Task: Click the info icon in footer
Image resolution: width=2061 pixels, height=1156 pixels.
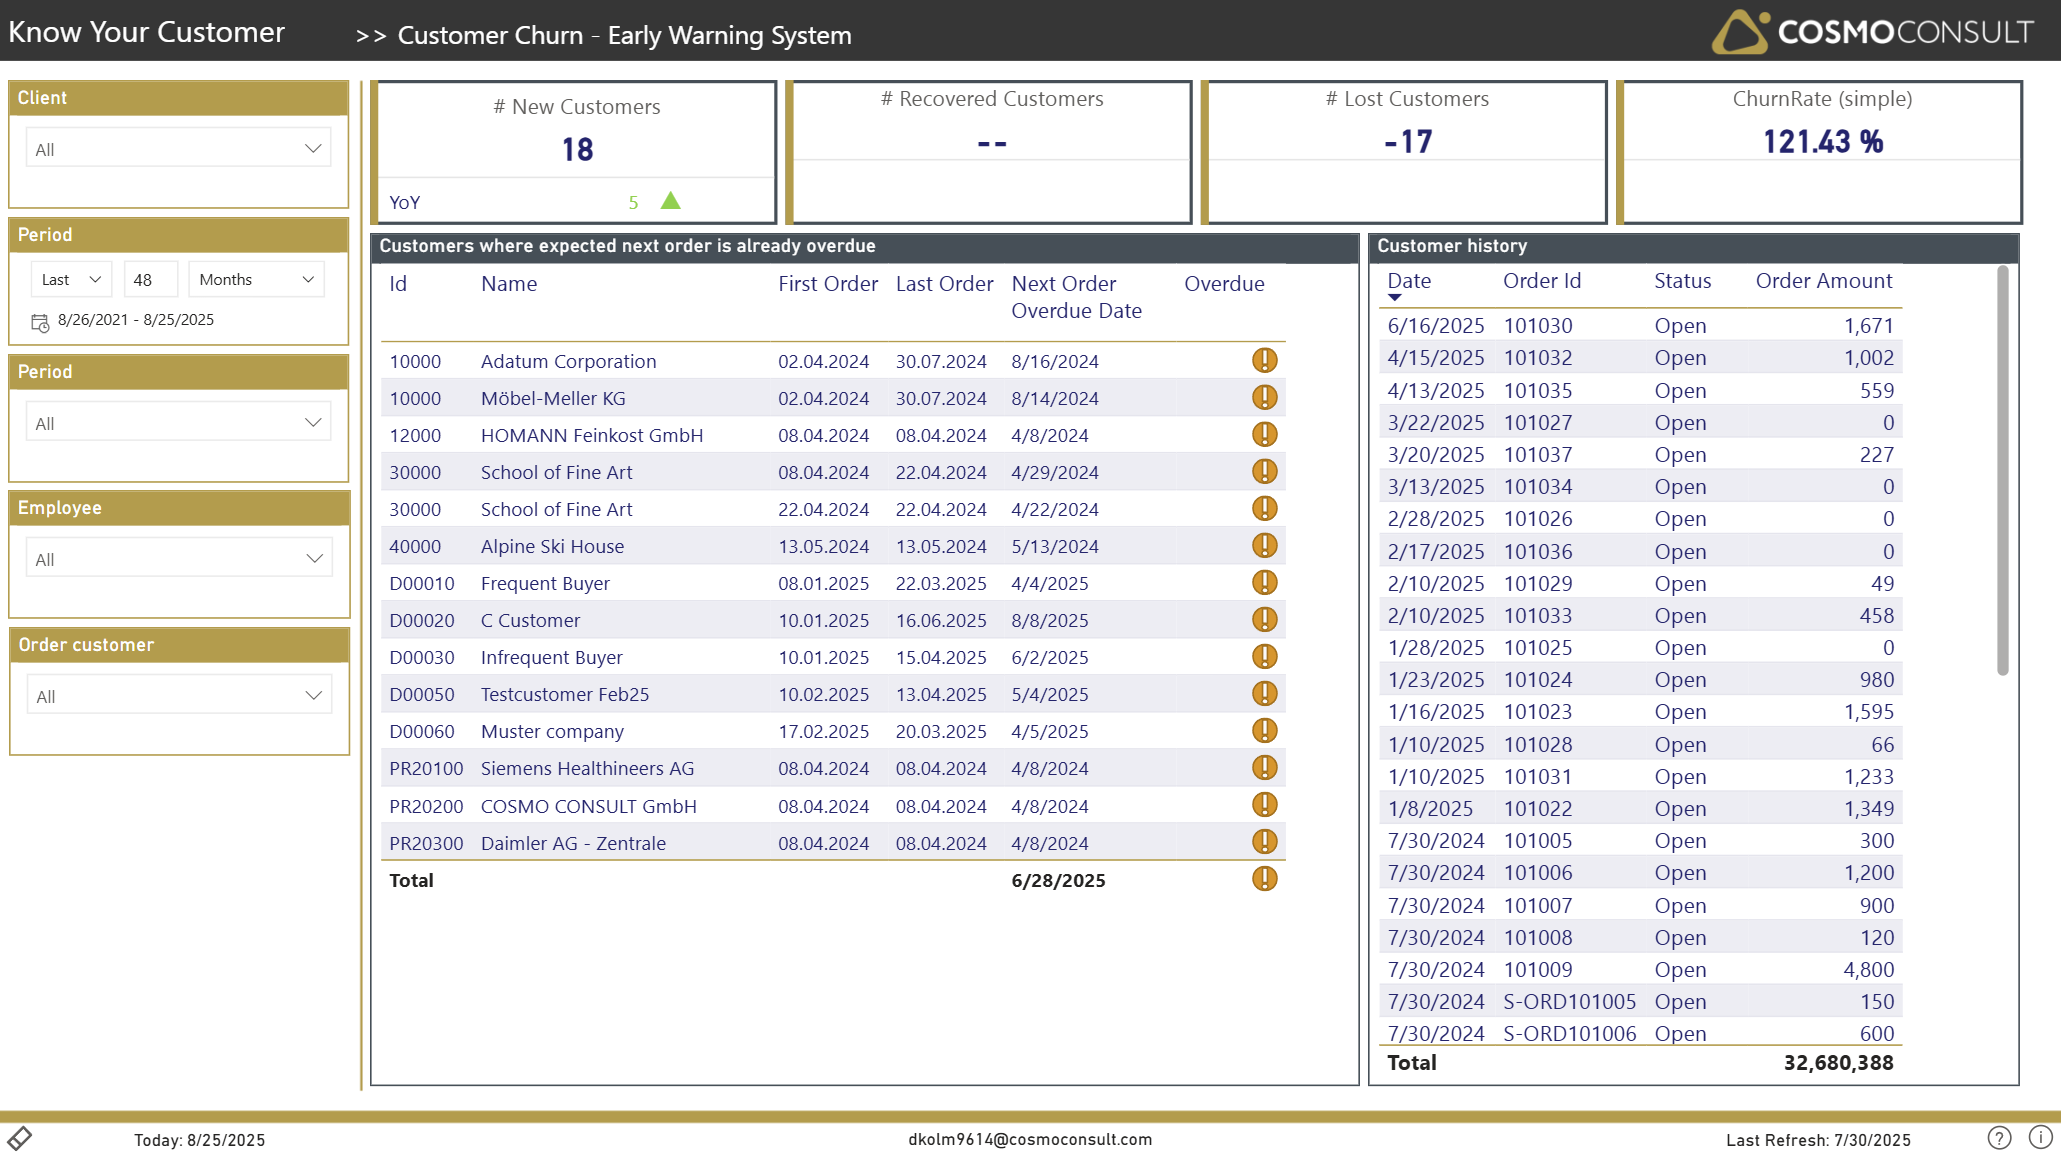Action: 2040,1137
